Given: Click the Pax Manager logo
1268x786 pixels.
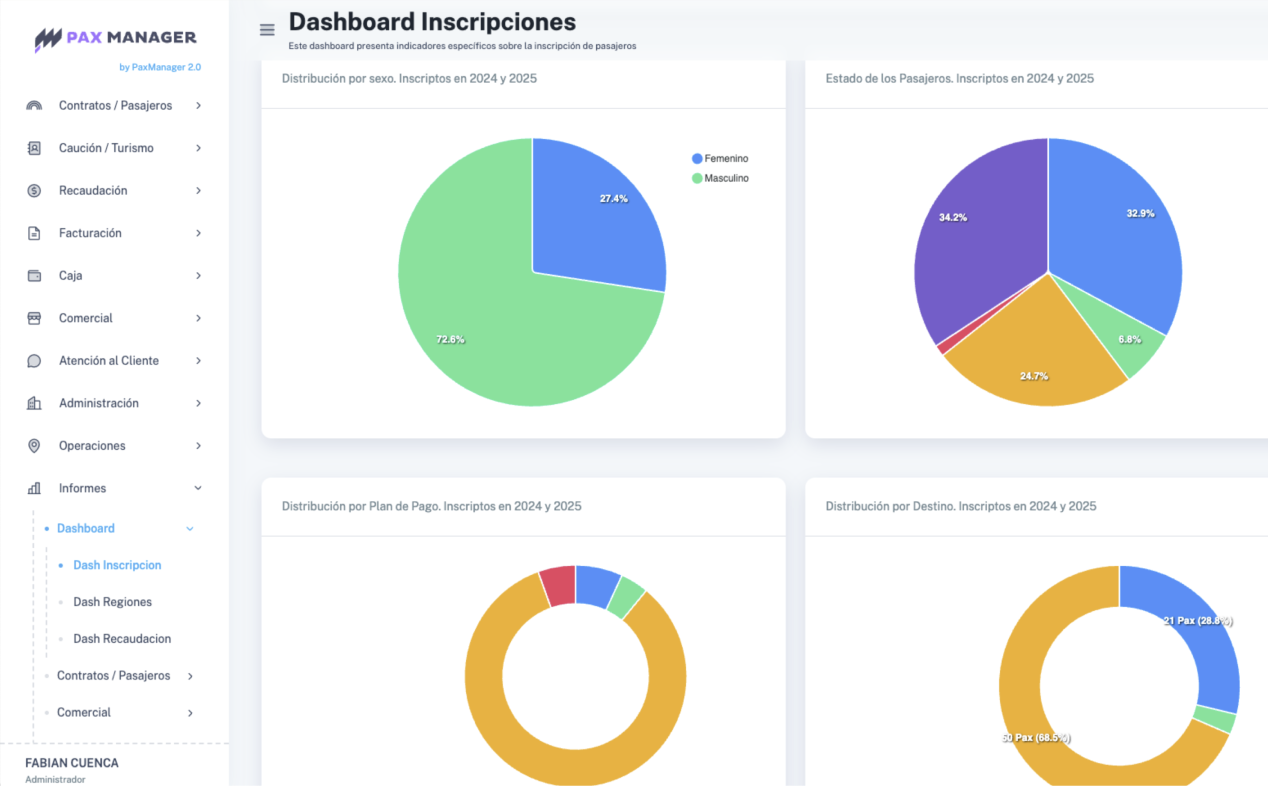Looking at the screenshot, I should pyautogui.click(x=116, y=38).
